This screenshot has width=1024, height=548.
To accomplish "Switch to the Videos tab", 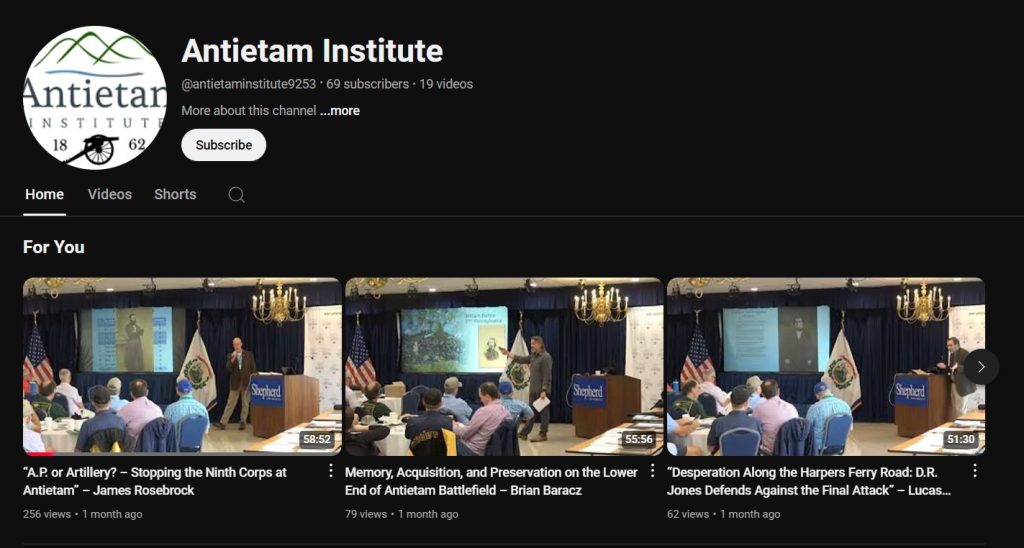I will (110, 194).
